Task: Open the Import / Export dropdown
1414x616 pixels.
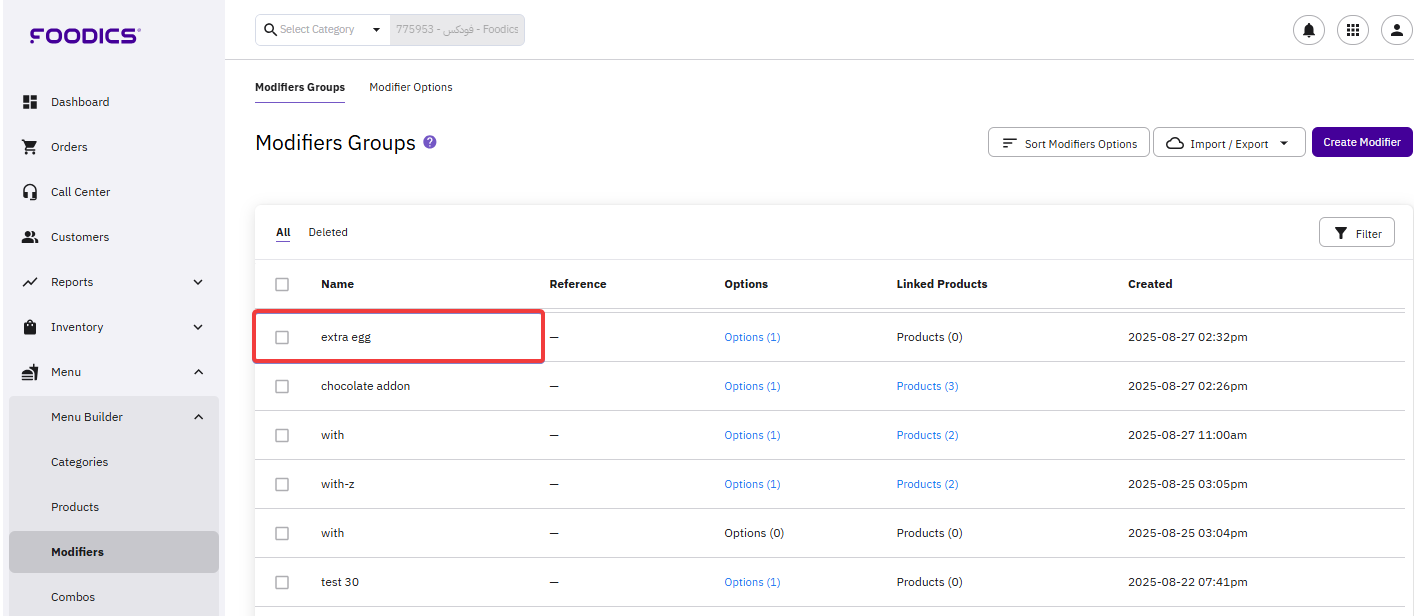Action: [1229, 143]
